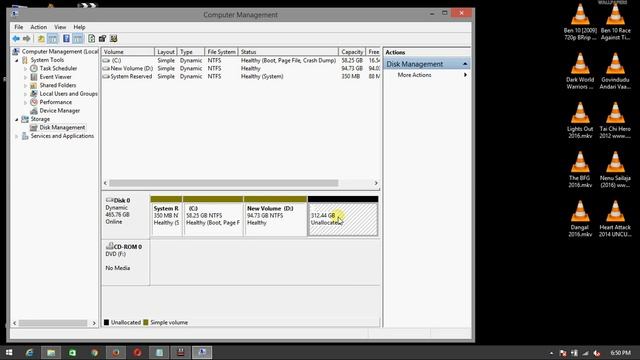The width and height of the screenshot is (640, 360).
Task: Open Device Manager from the tree
Action: [60, 111]
